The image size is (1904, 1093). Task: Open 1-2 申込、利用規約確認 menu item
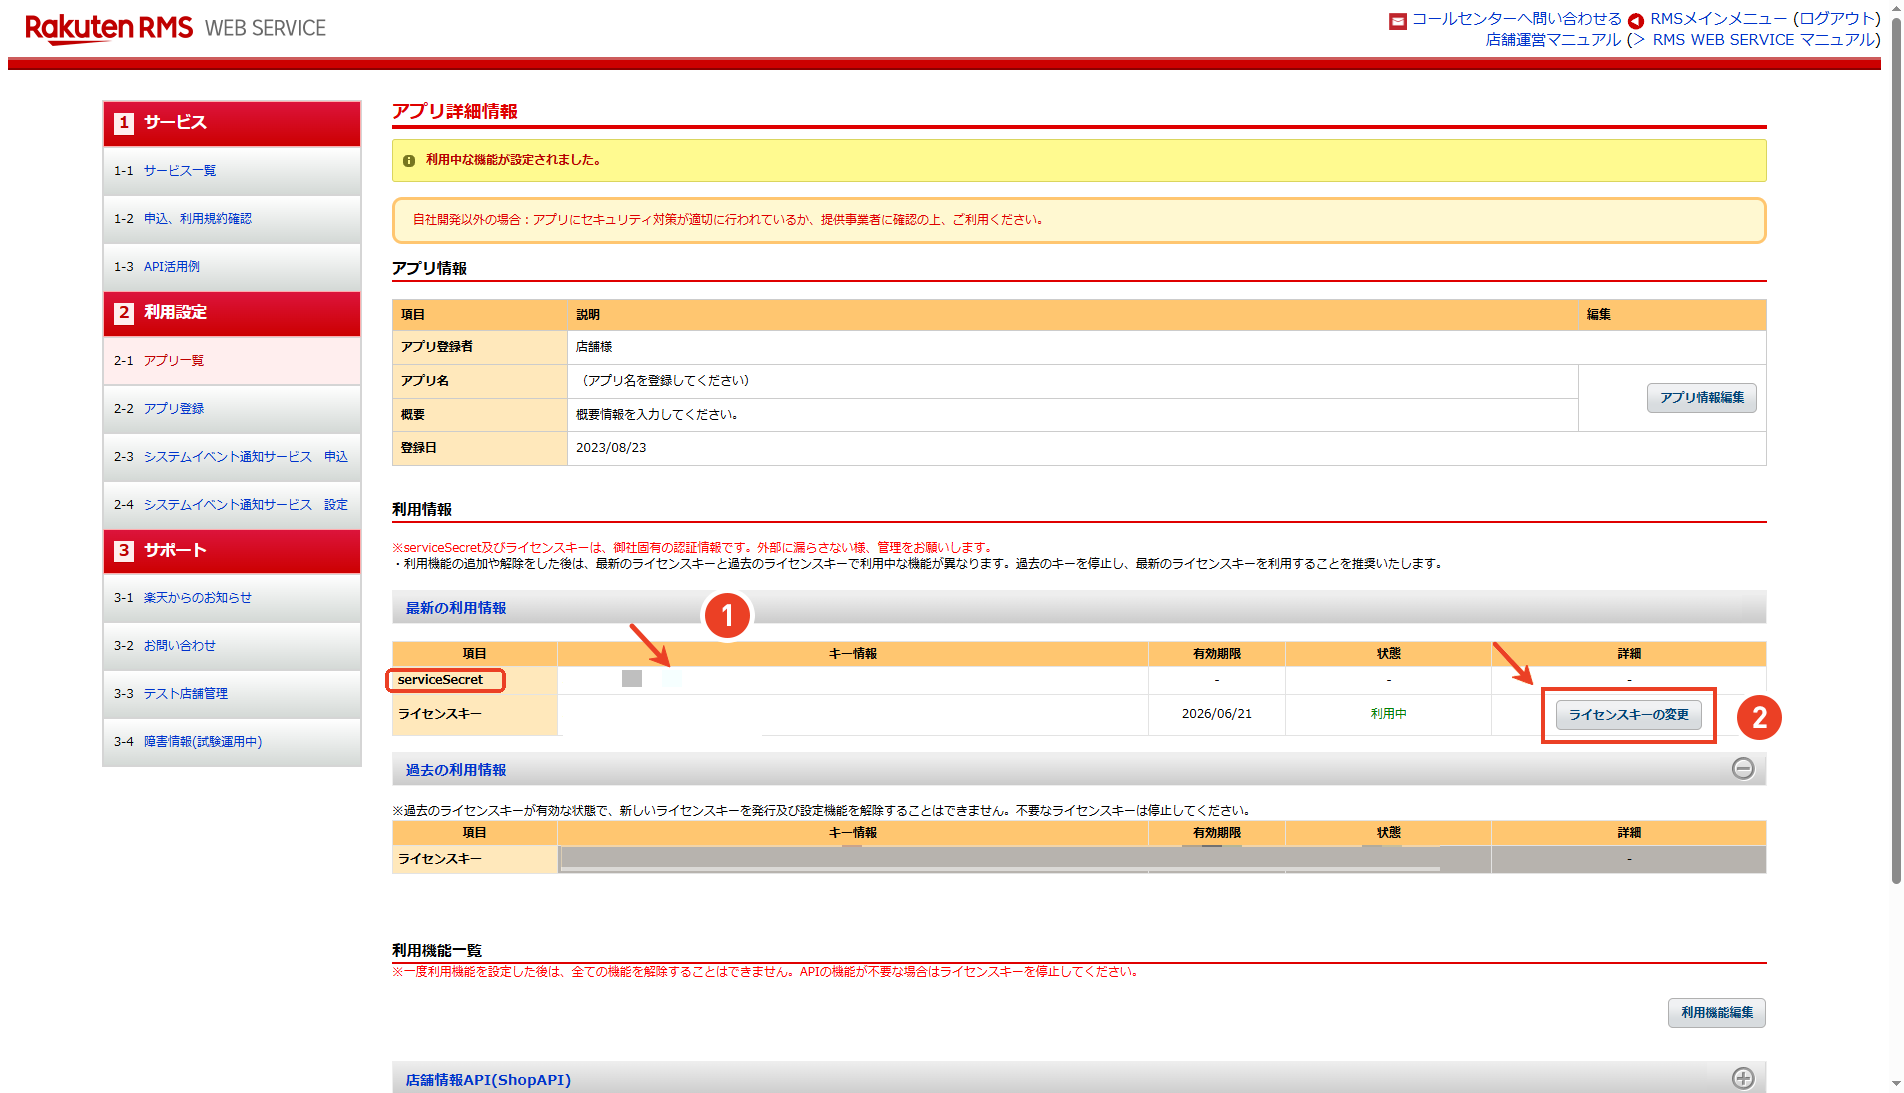point(232,219)
